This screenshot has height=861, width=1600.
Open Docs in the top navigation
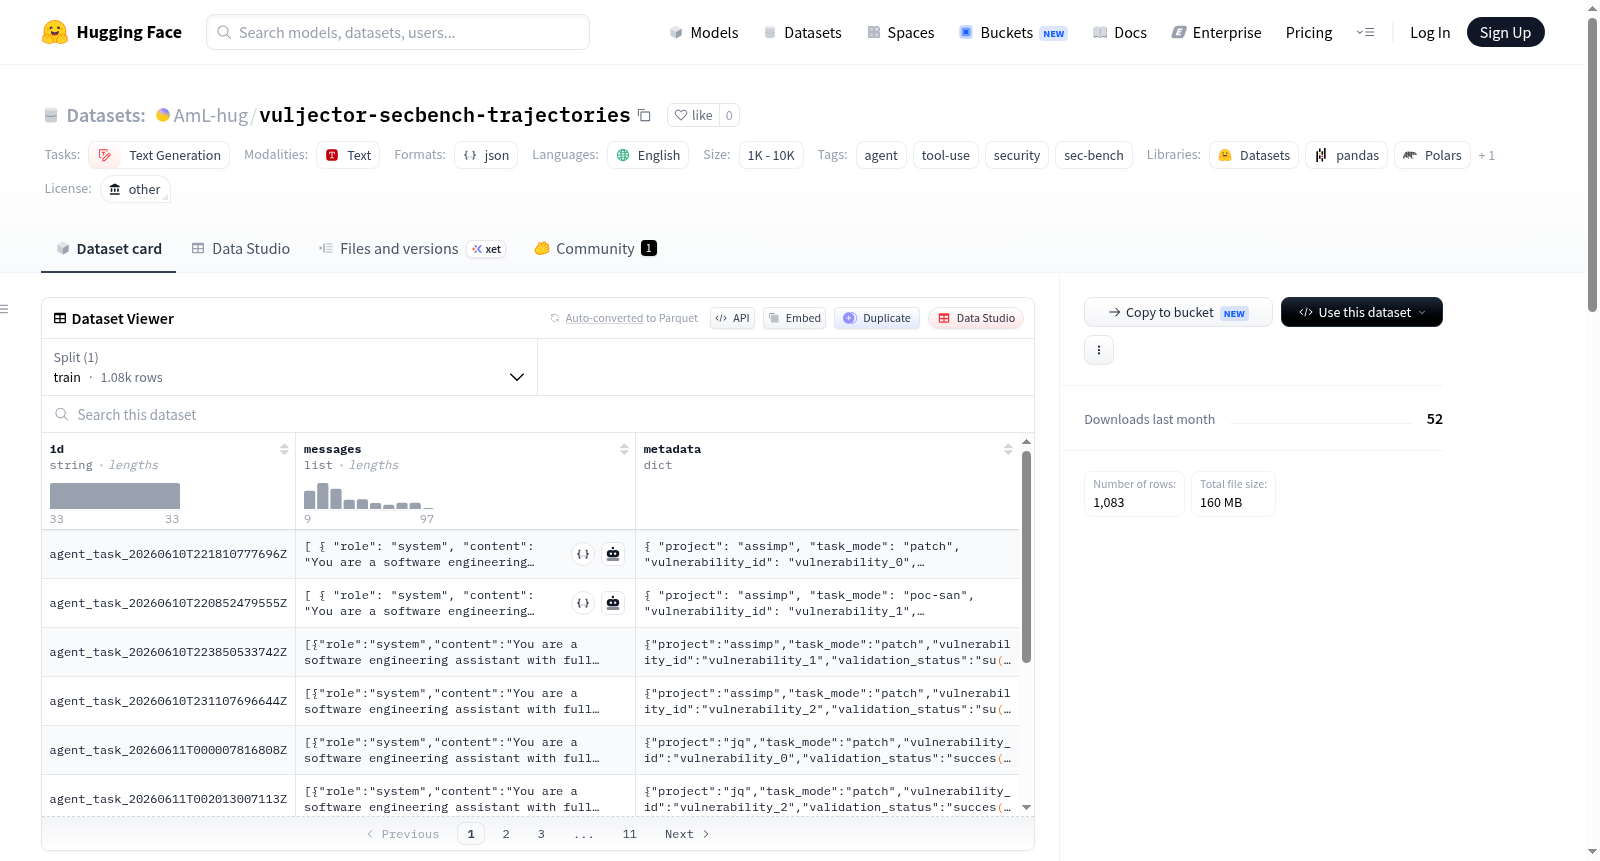(1119, 32)
